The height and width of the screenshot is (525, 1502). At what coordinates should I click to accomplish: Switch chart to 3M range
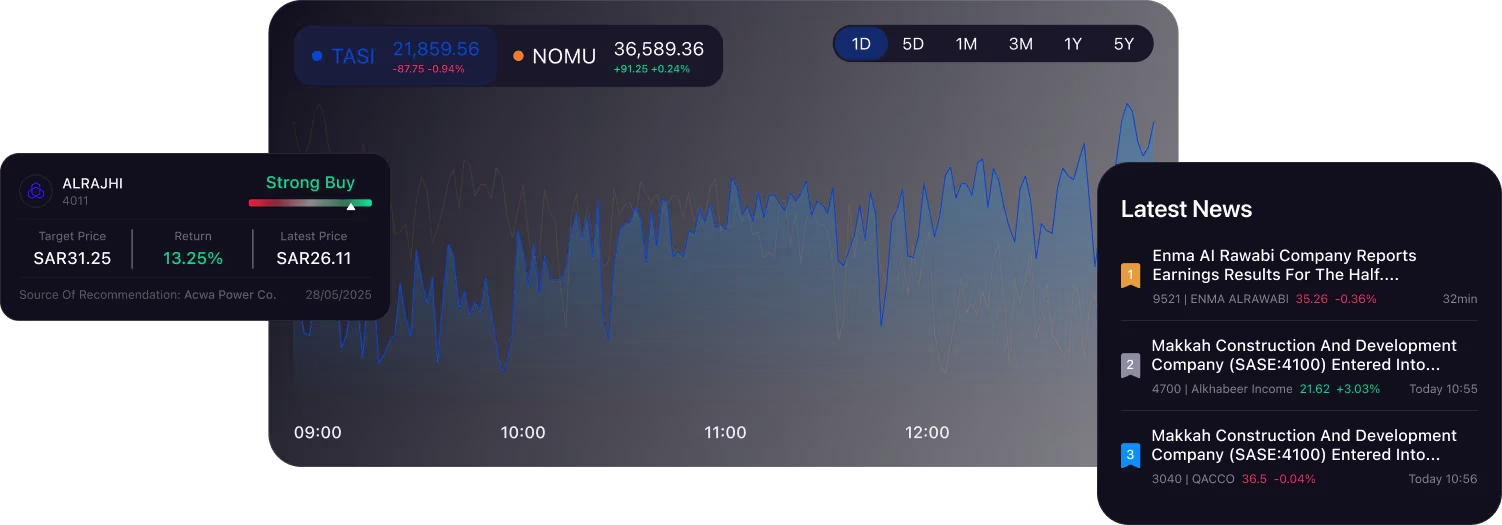(1020, 44)
